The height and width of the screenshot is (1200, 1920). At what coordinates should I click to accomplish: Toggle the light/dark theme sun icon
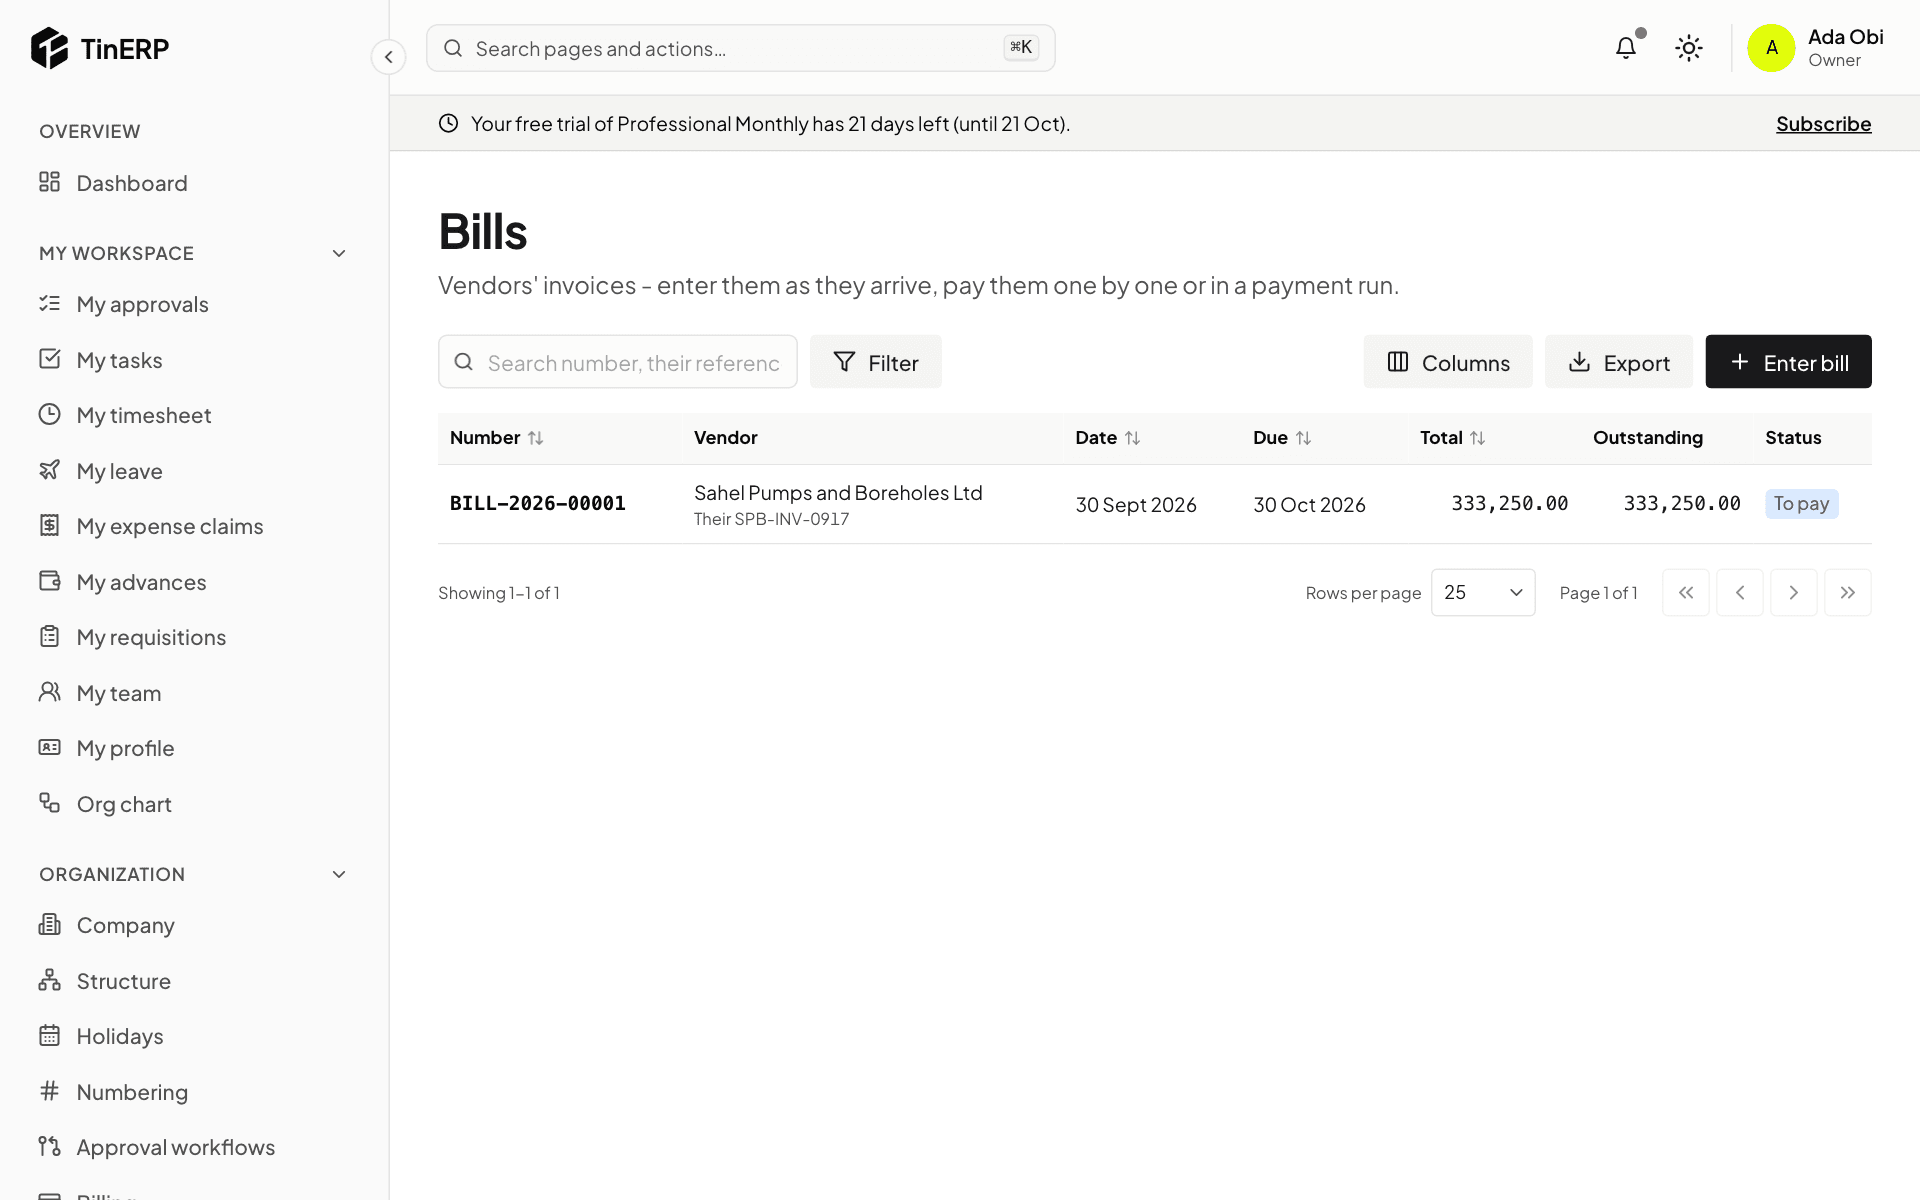1689,48
